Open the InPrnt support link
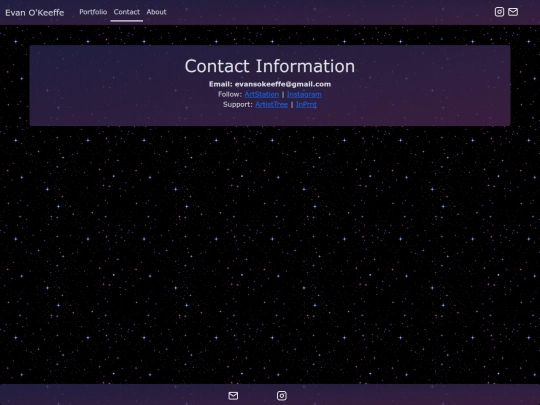Viewport: 540px width, 405px height. pyautogui.click(x=306, y=104)
